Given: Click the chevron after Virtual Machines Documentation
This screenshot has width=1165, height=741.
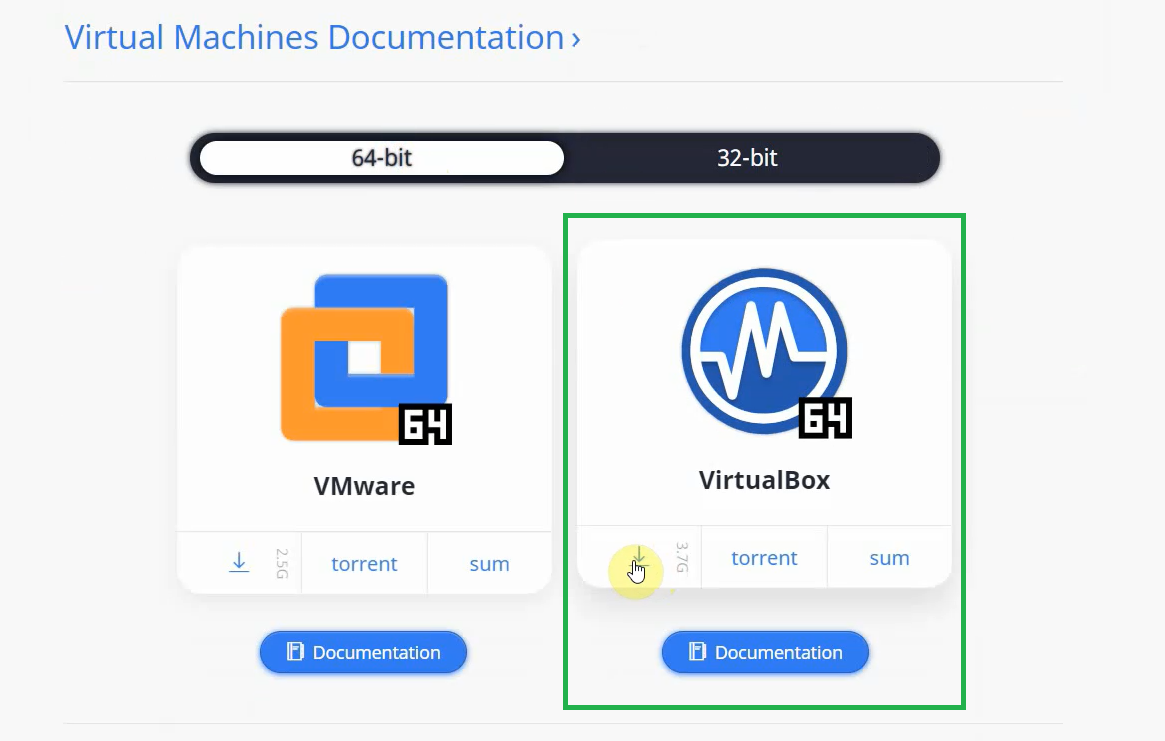Looking at the screenshot, I should 573,37.
